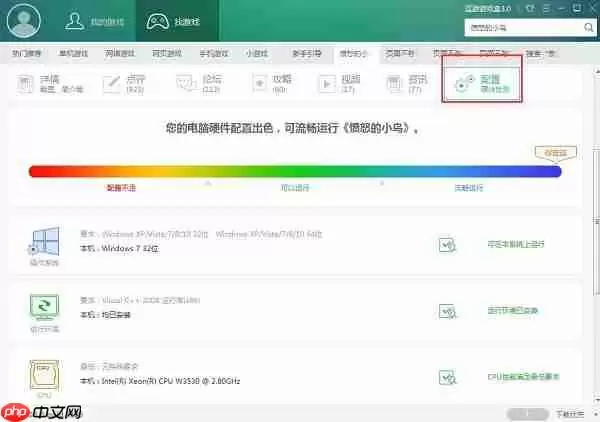600x422 pixels.
Task: Click the 可以运行 label under the rating bar
Action: tap(295, 188)
